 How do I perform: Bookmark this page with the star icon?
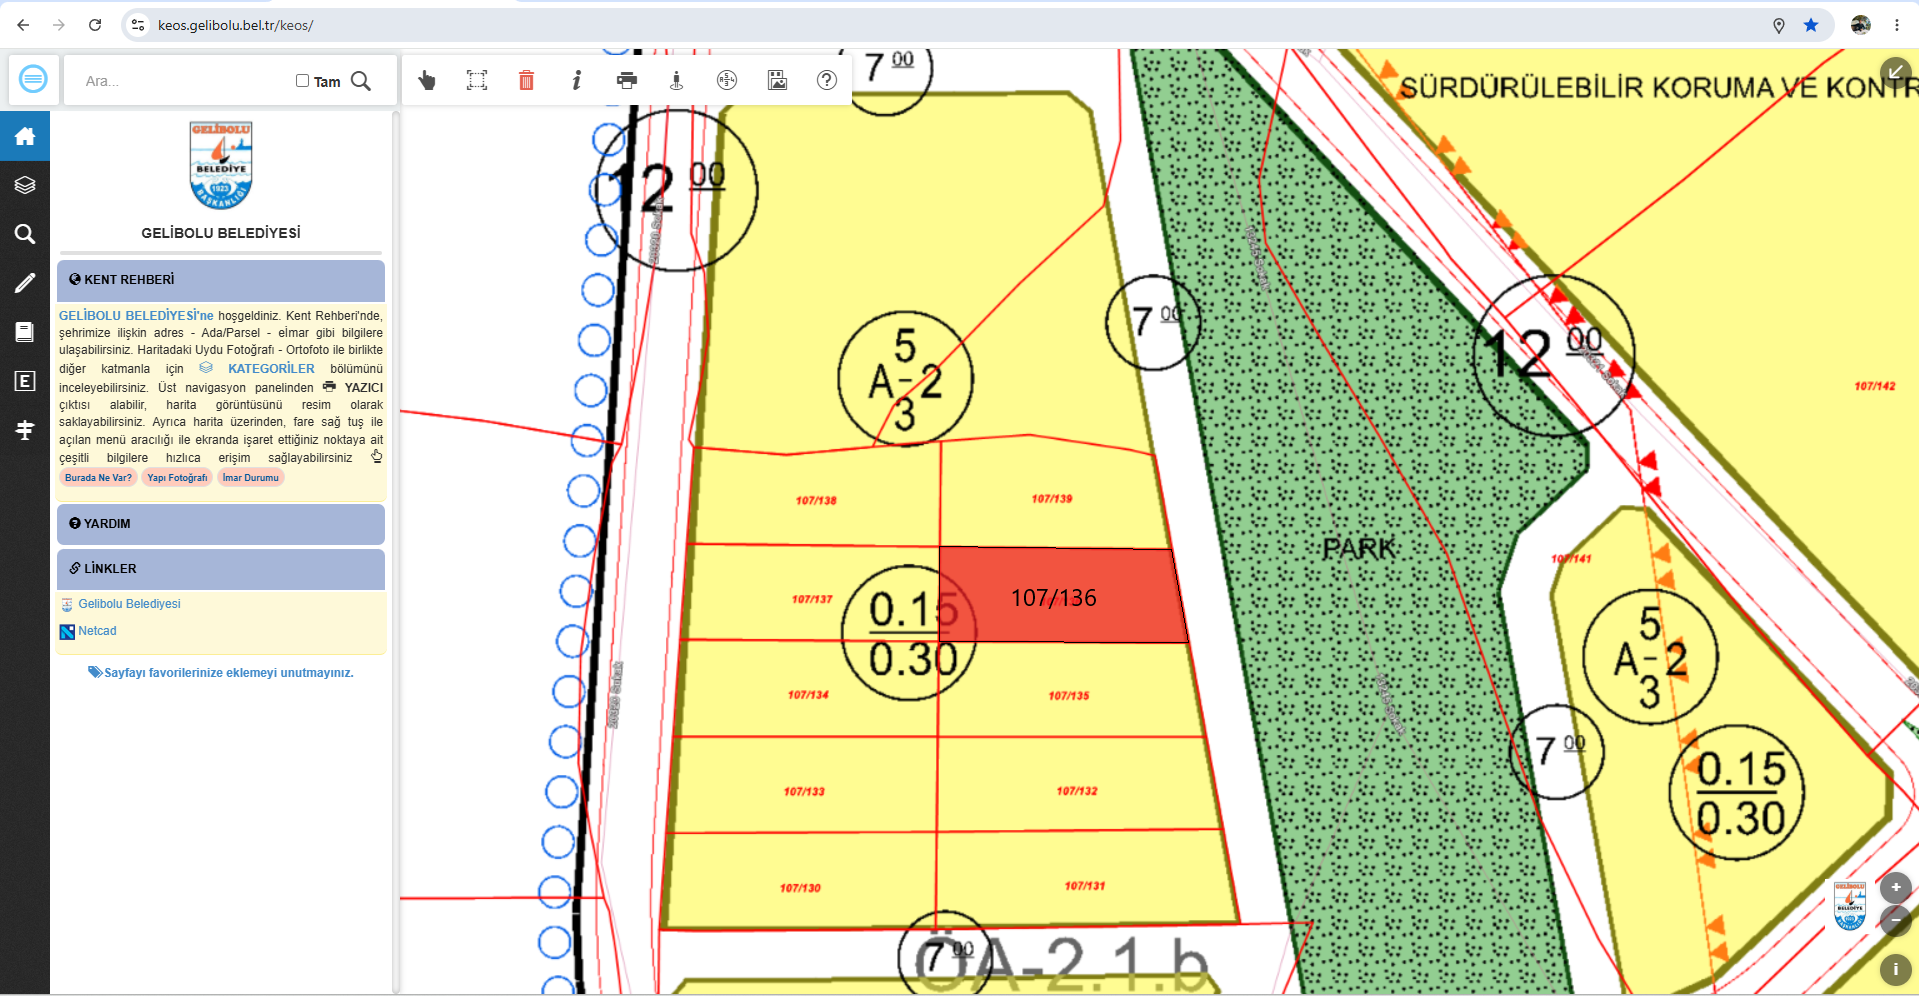coord(1811,25)
